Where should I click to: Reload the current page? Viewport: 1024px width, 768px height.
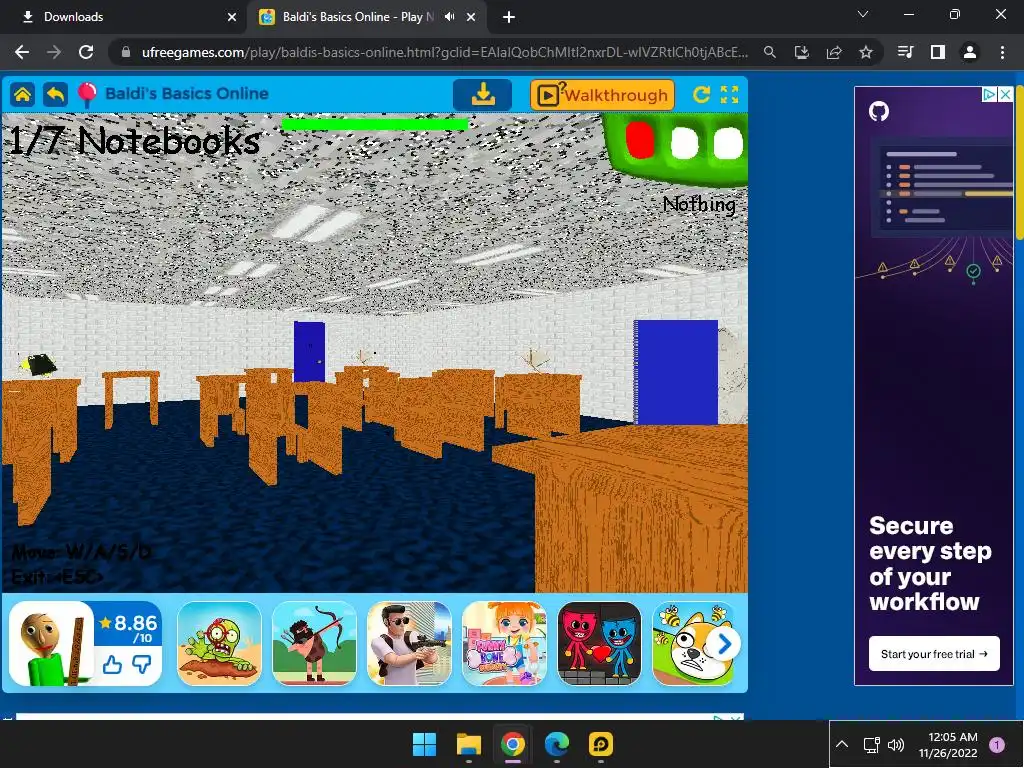click(x=86, y=52)
